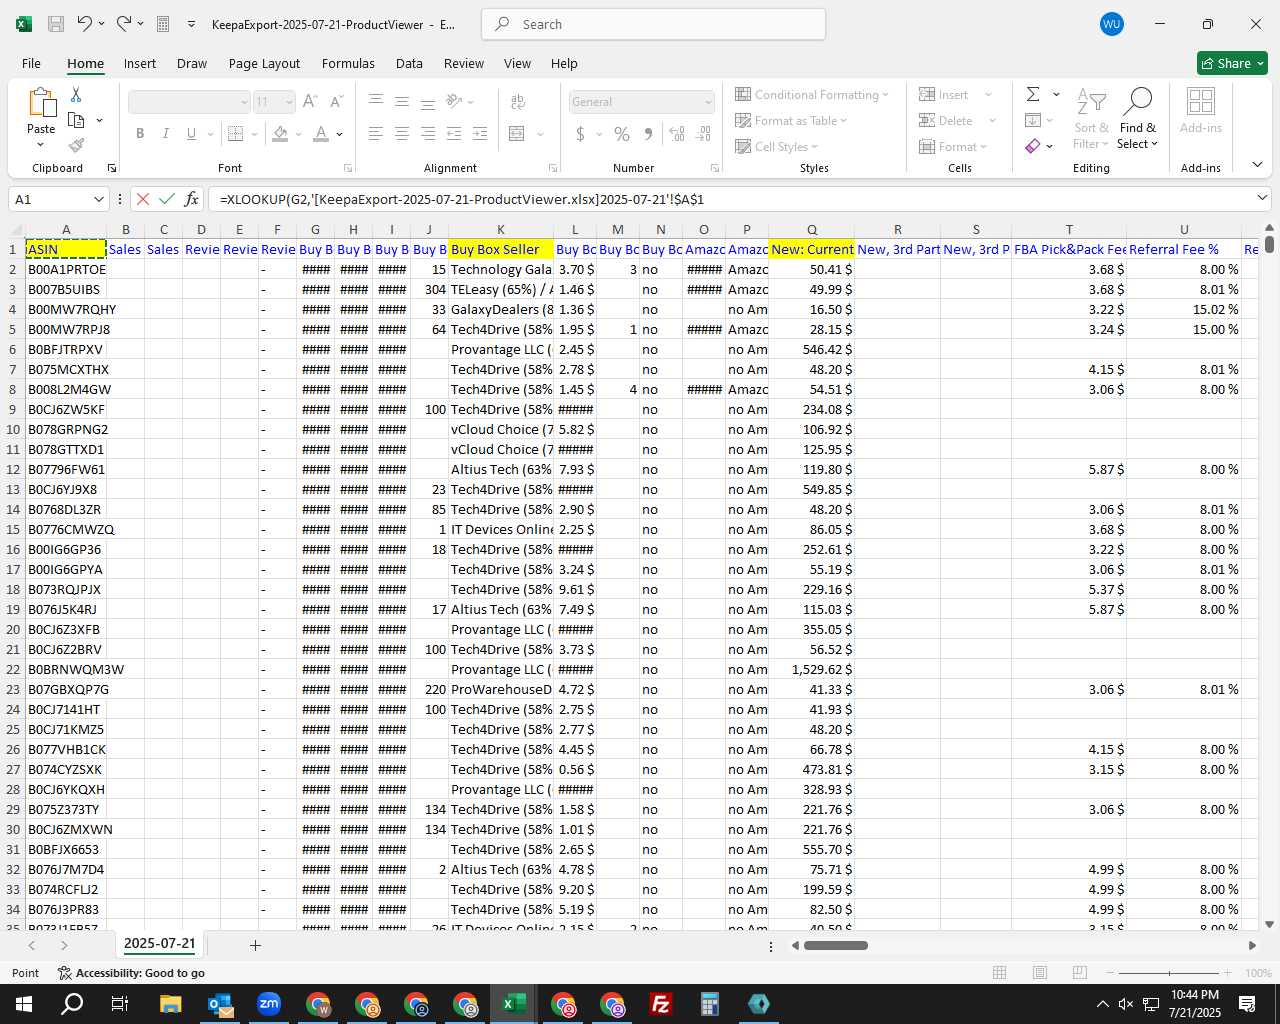Open Cell Styles dropdown
Image resolution: width=1280 pixels, height=1024 pixels.
click(776, 146)
